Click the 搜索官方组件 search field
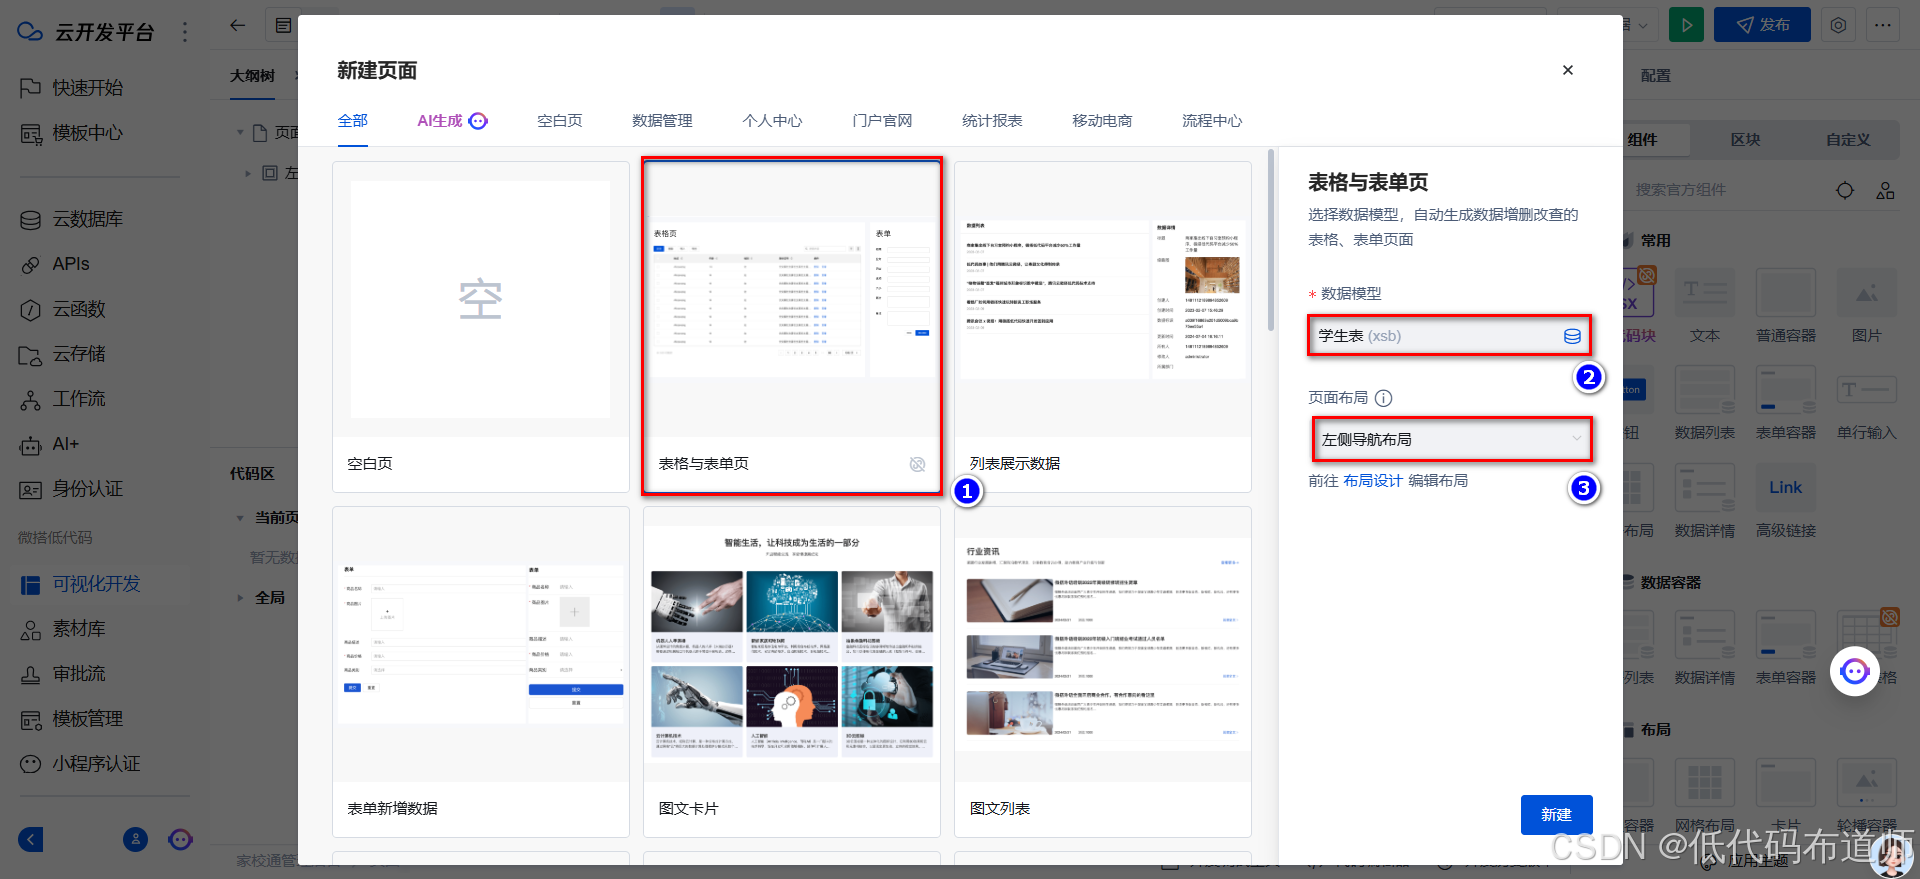The width and height of the screenshot is (1920, 879). 1725,190
